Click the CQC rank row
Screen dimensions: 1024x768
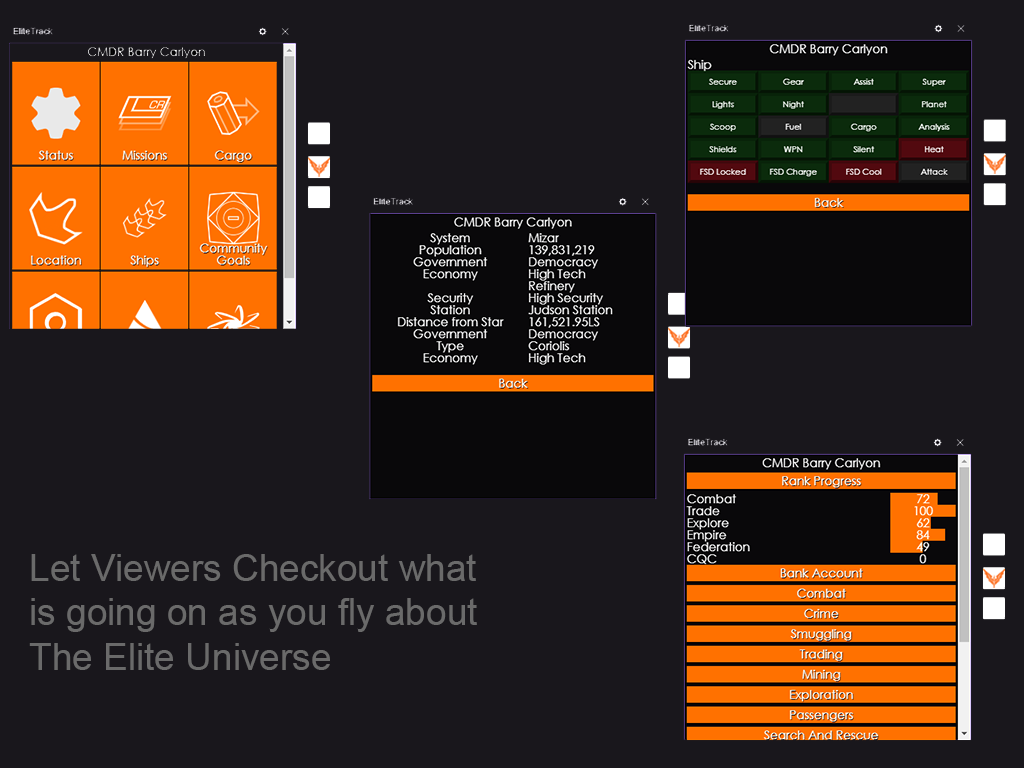pyautogui.click(x=821, y=559)
